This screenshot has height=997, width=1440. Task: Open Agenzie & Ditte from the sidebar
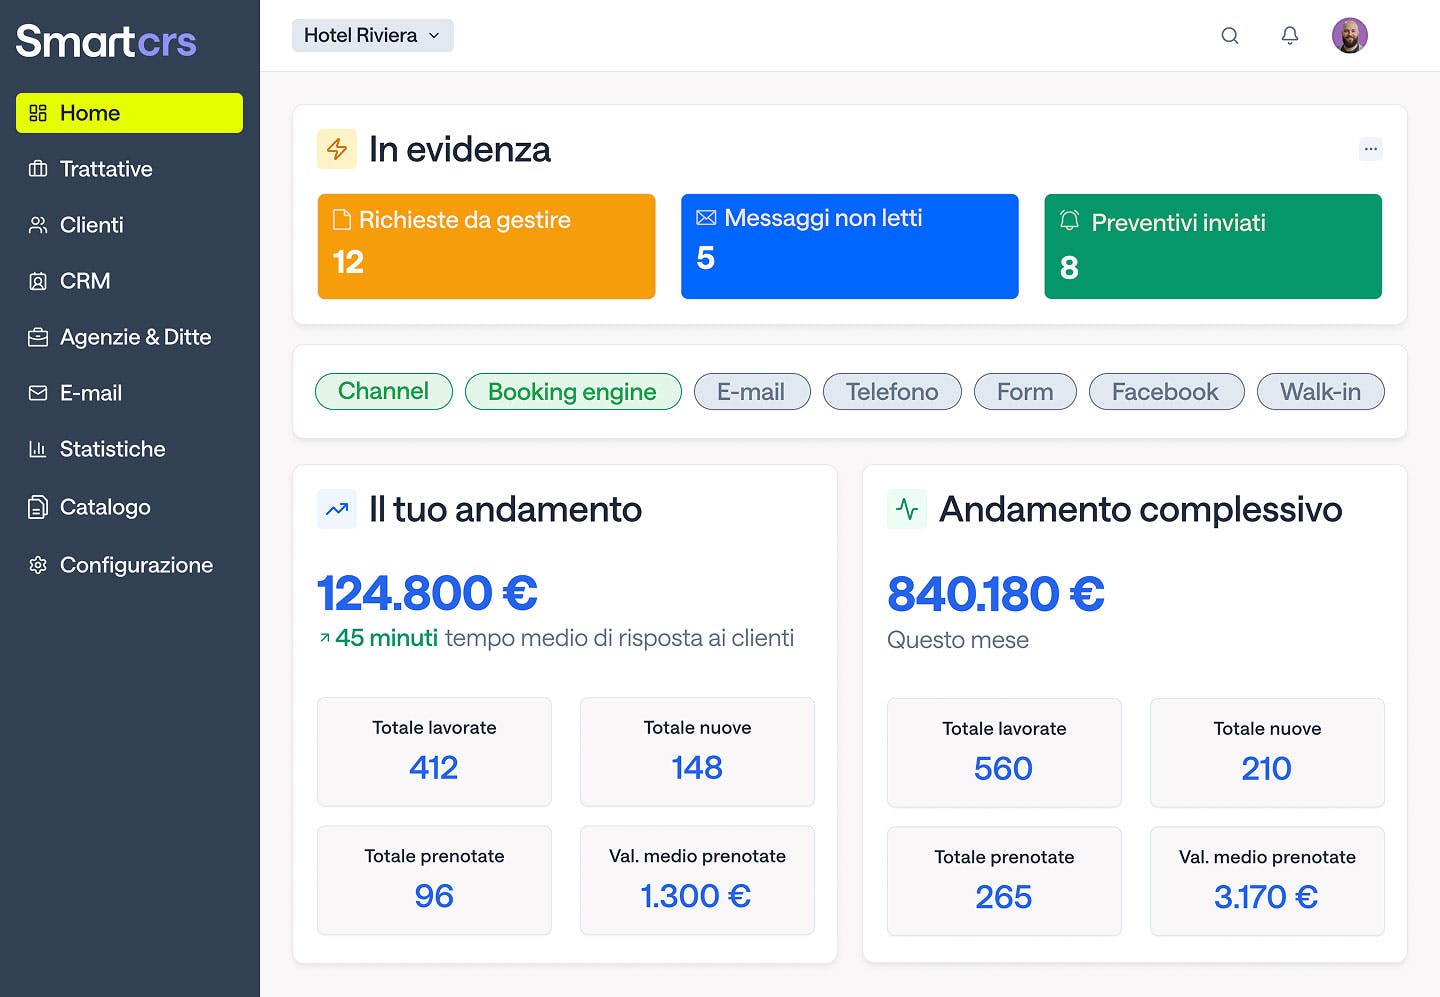pyautogui.click(x=37, y=337)
